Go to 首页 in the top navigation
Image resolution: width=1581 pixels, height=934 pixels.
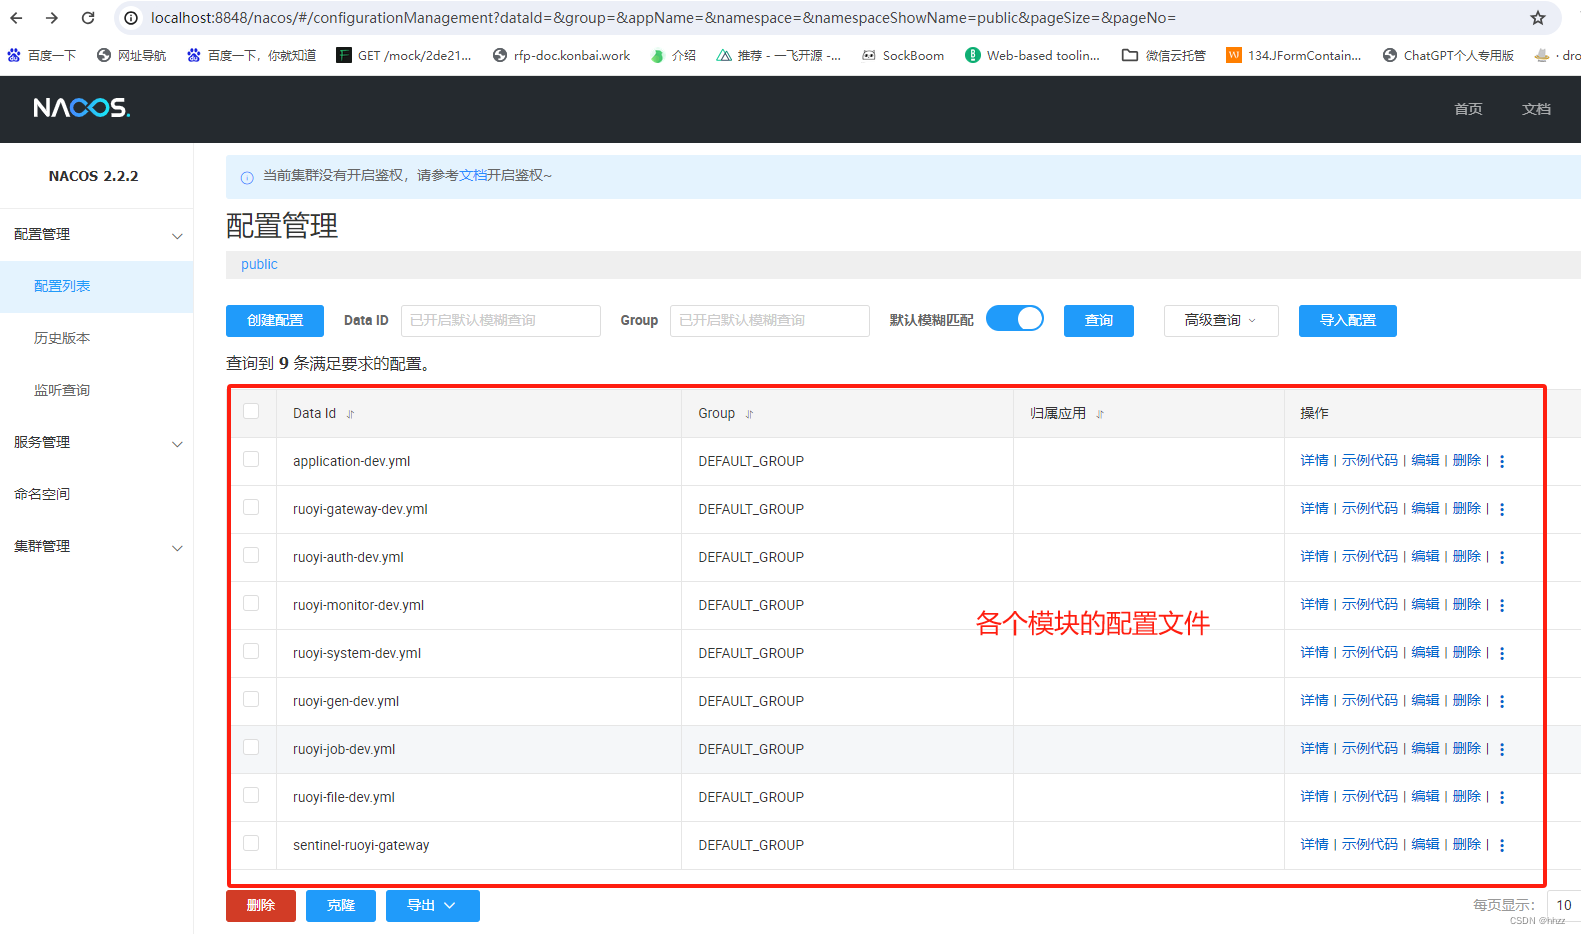(x=1468, y=109)
